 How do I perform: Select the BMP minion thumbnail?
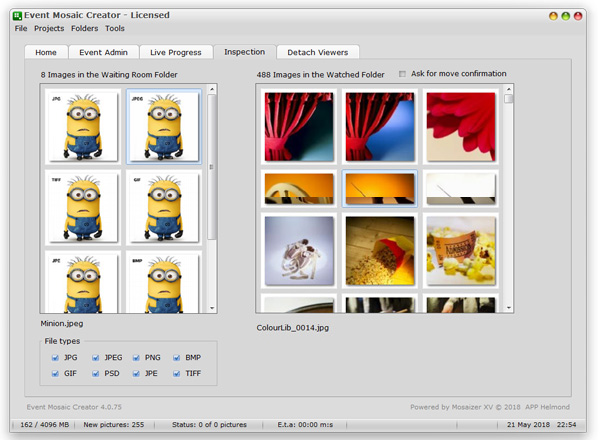point(164,282)
